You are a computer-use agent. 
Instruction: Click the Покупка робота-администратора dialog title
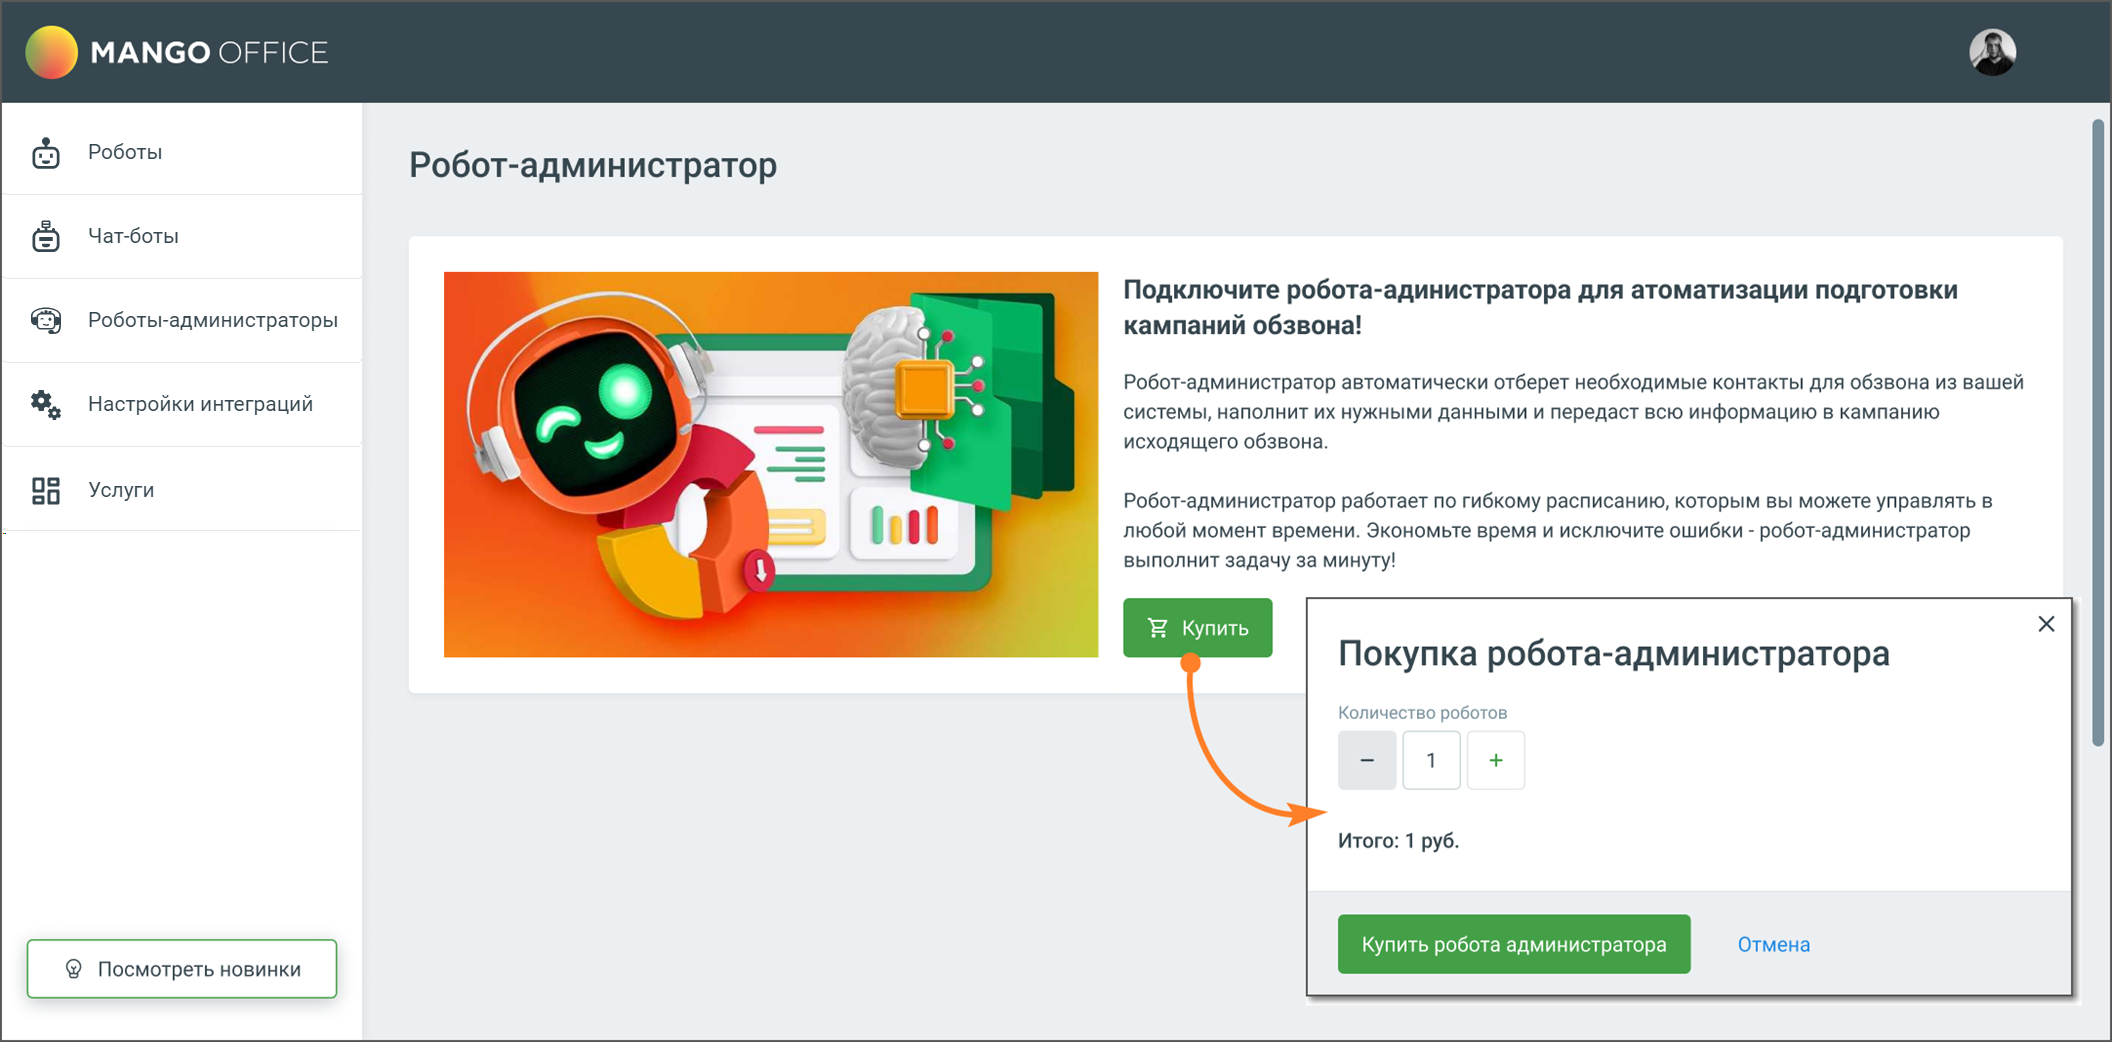(1614, 653)
